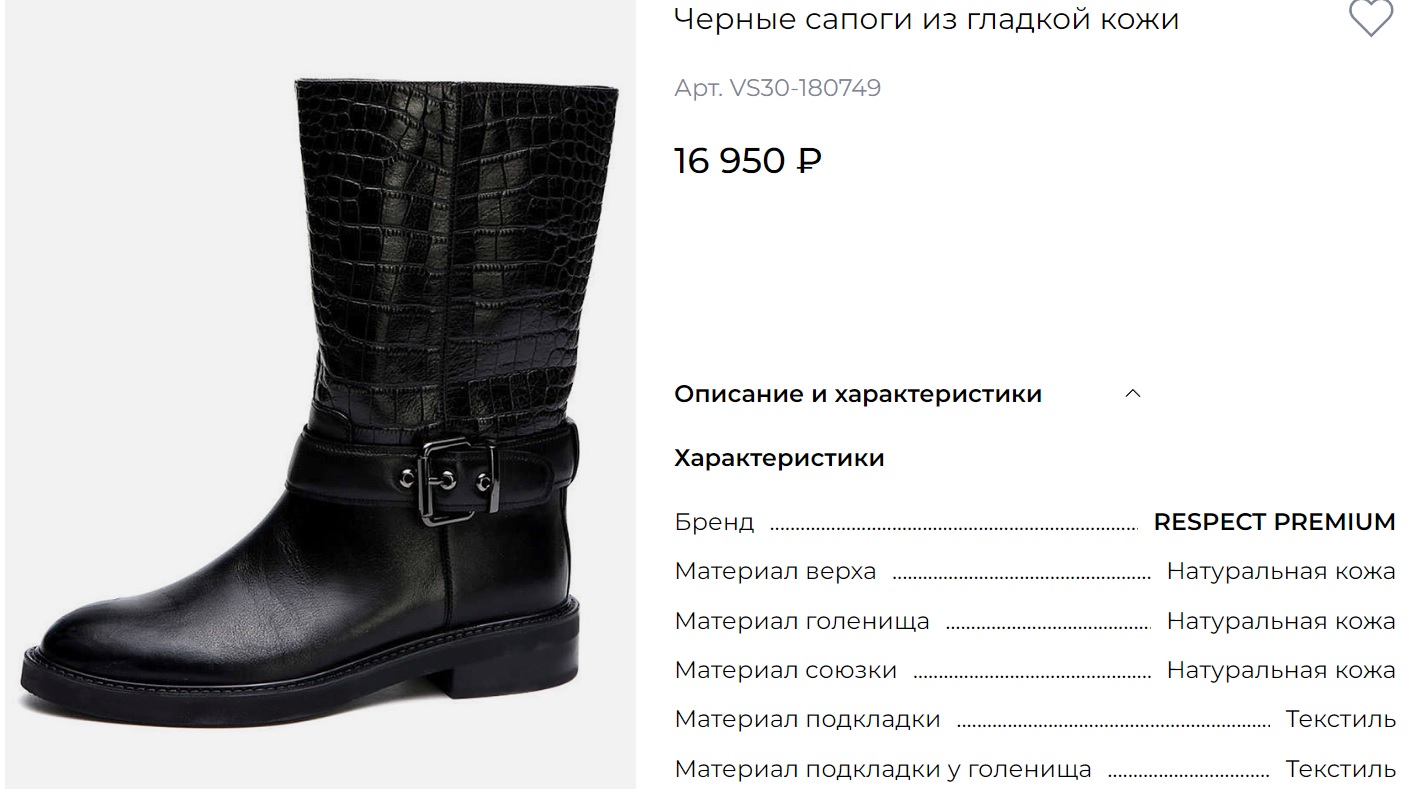Click Натуральная кожа value for Материал голенища
Image resolution: width=1415 pixels, height=789 pixels.
(x=1281, y=621)
